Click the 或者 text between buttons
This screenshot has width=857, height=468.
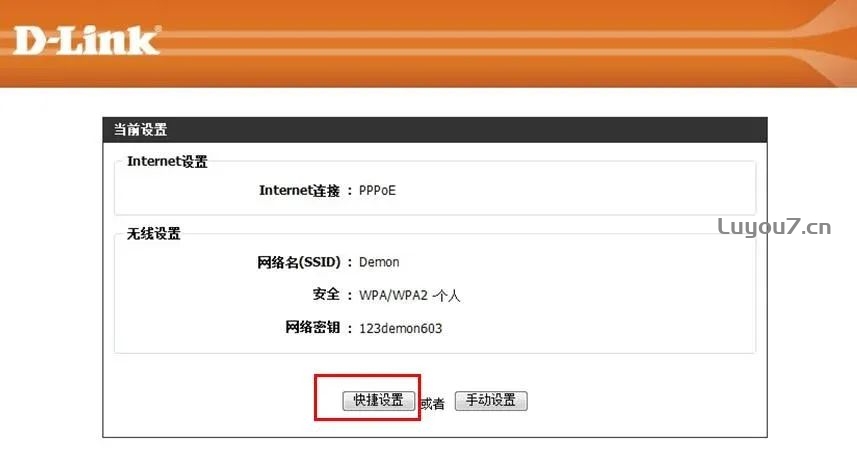(433, 404)
